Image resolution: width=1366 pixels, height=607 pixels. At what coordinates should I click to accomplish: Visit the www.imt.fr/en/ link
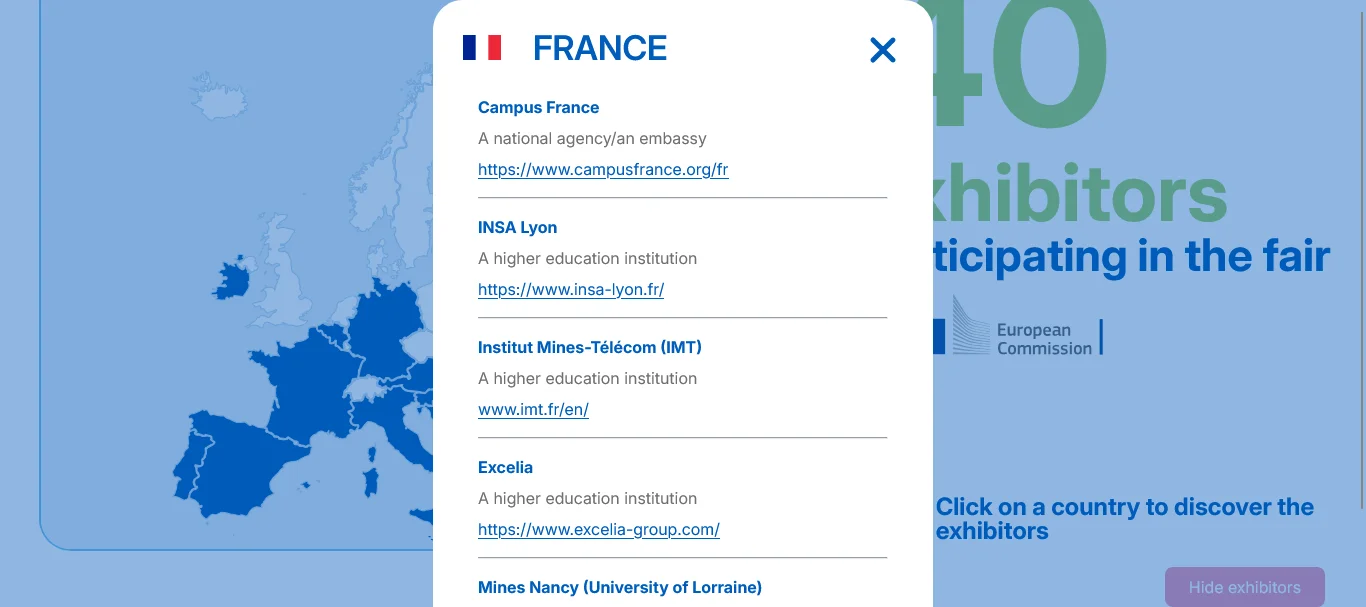point(533,409)
